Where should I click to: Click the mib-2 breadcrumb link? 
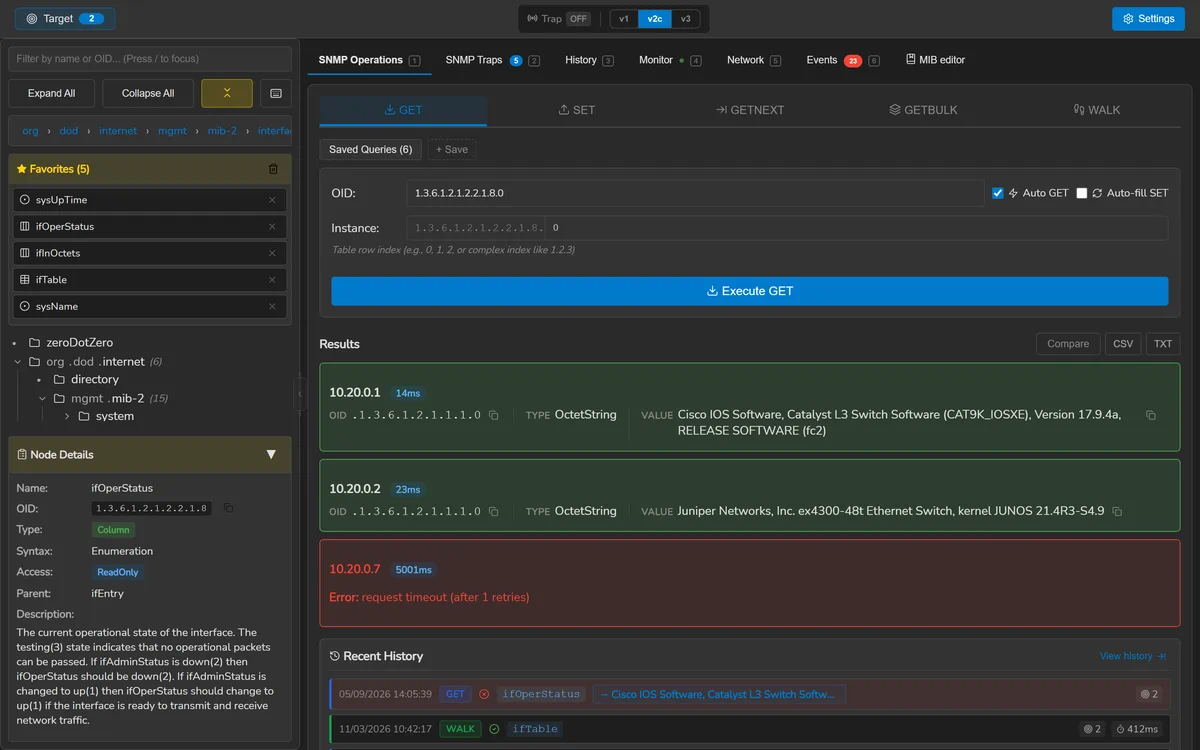222,131
